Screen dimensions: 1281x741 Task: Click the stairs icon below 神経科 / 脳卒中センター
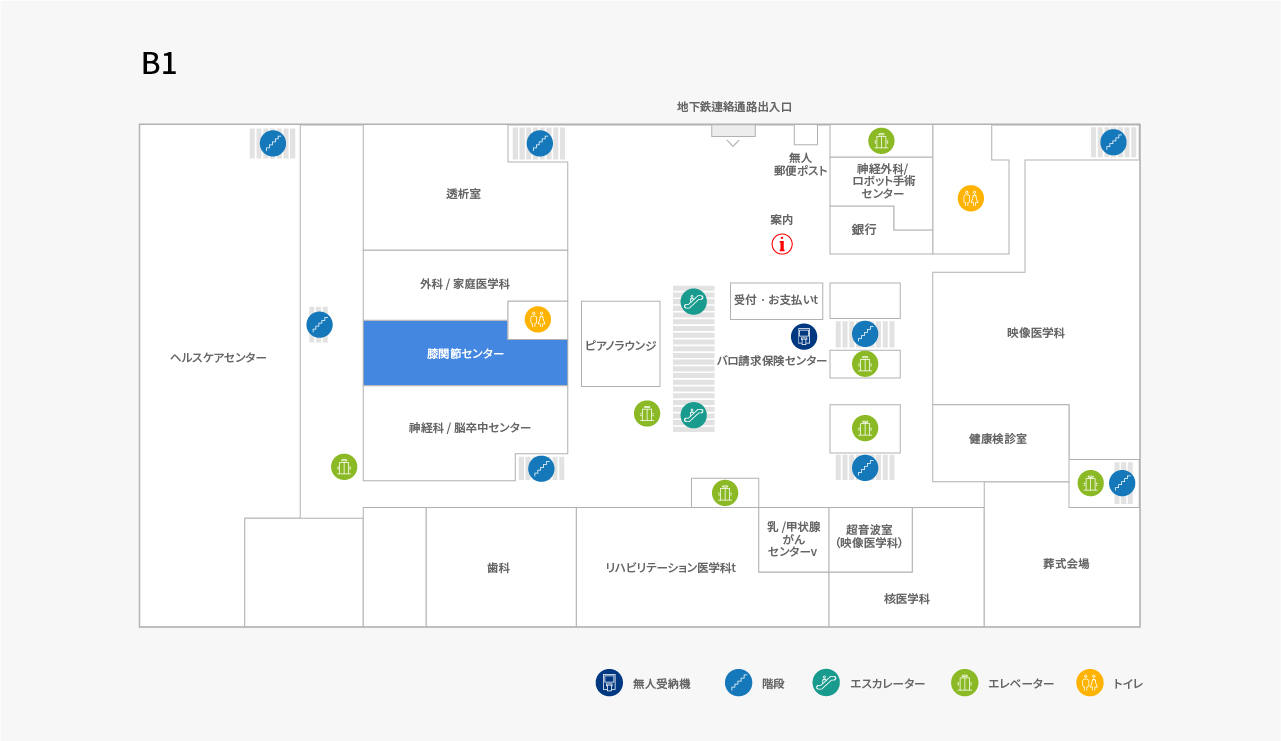(x=541, y=468)
